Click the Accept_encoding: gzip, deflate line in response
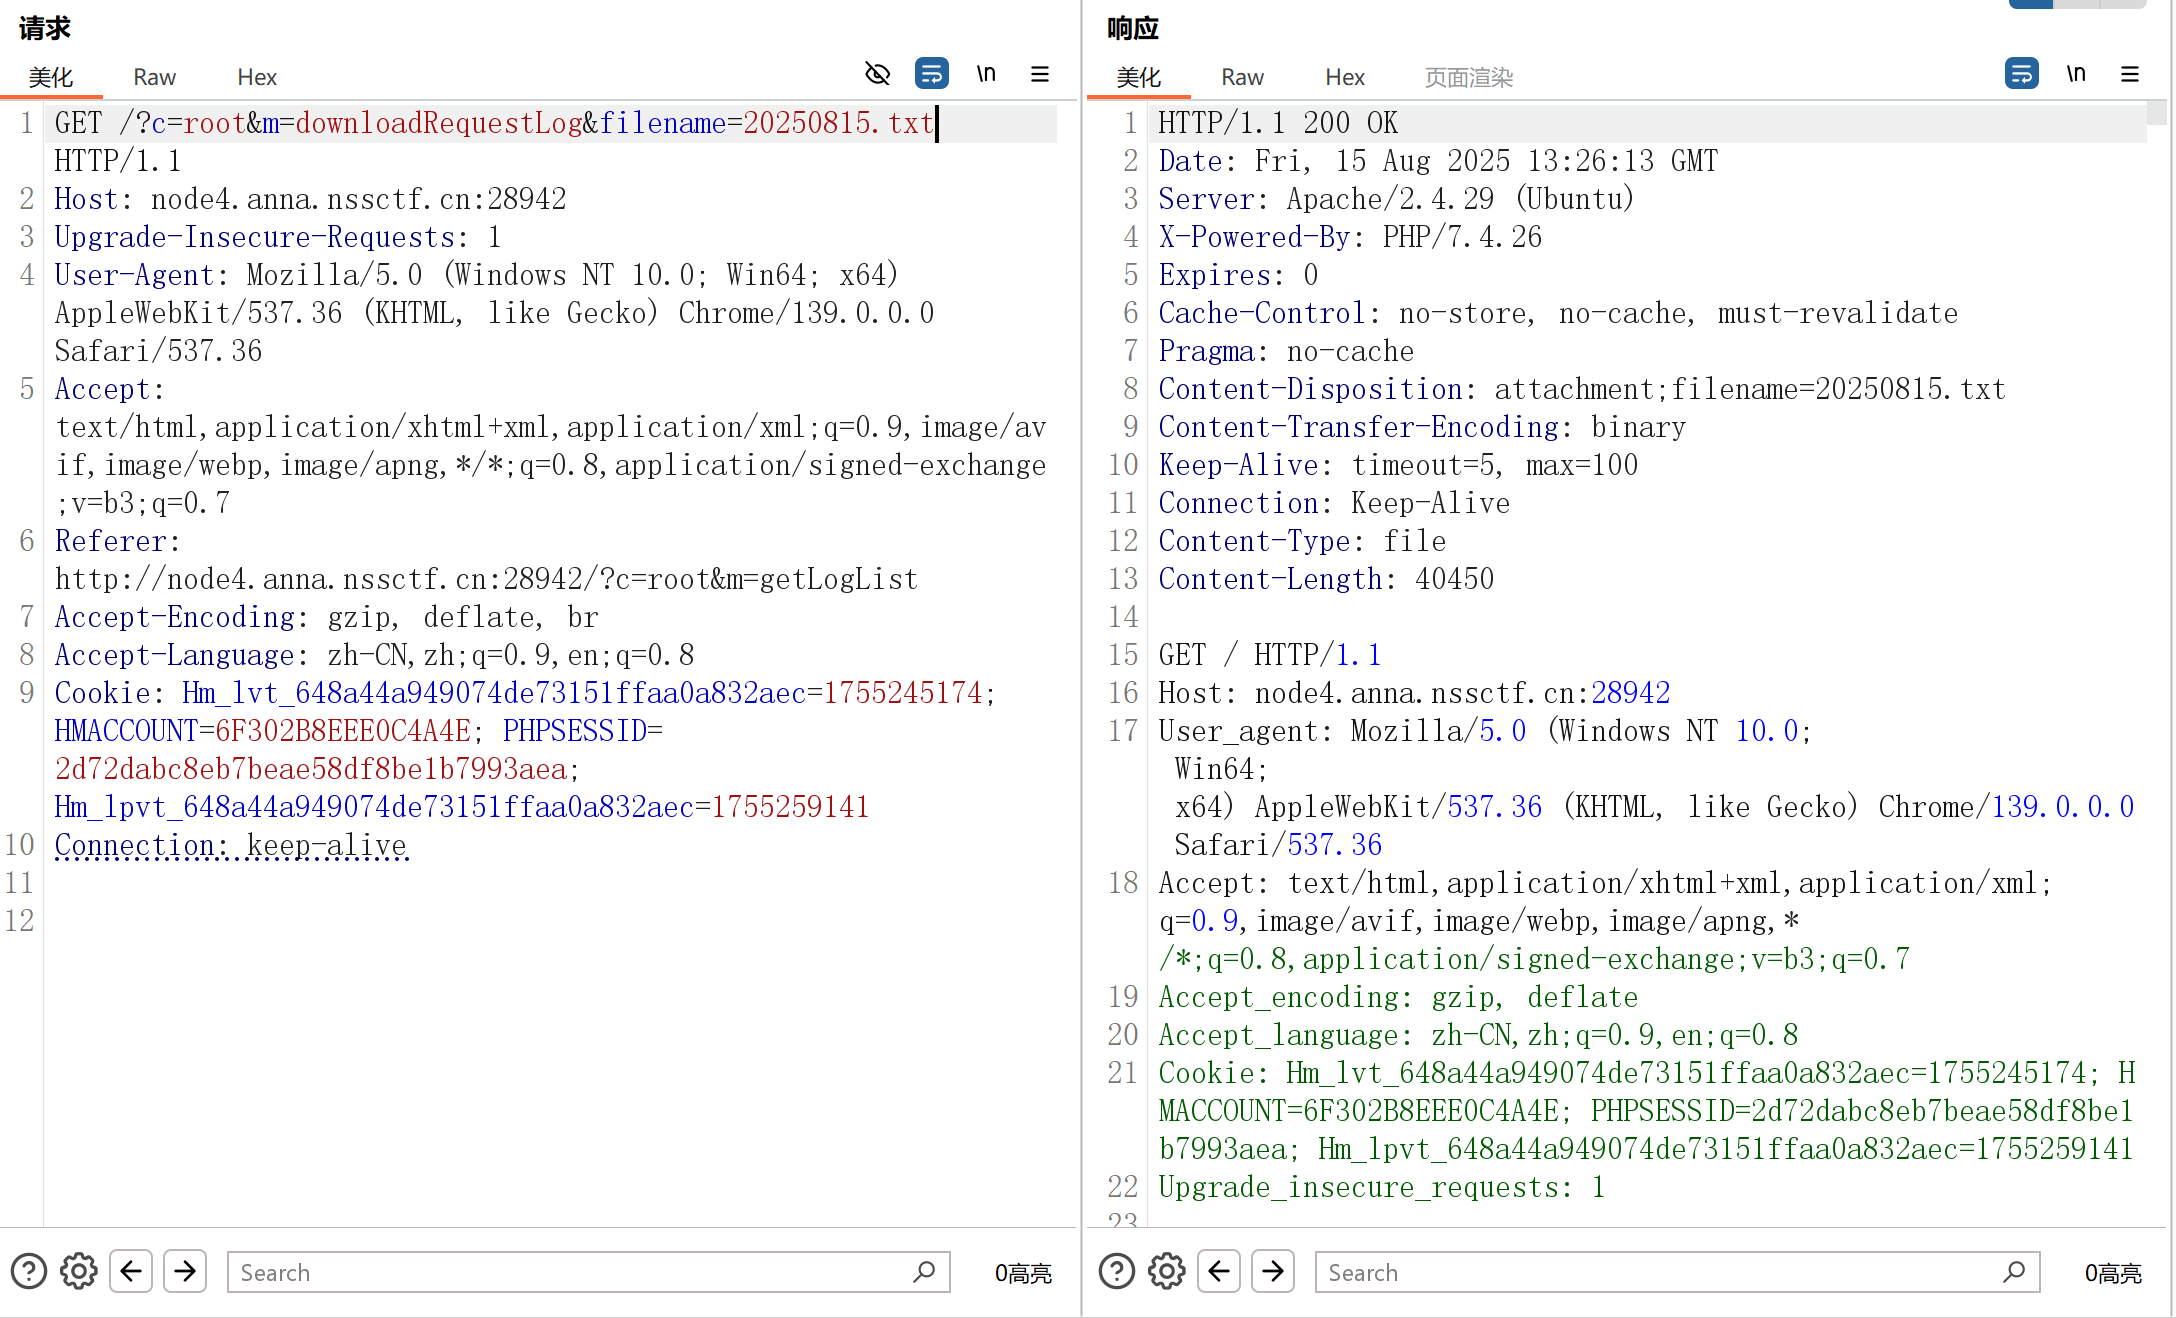Viewport: 2176px width, 1318px height. pos(1398,997)
